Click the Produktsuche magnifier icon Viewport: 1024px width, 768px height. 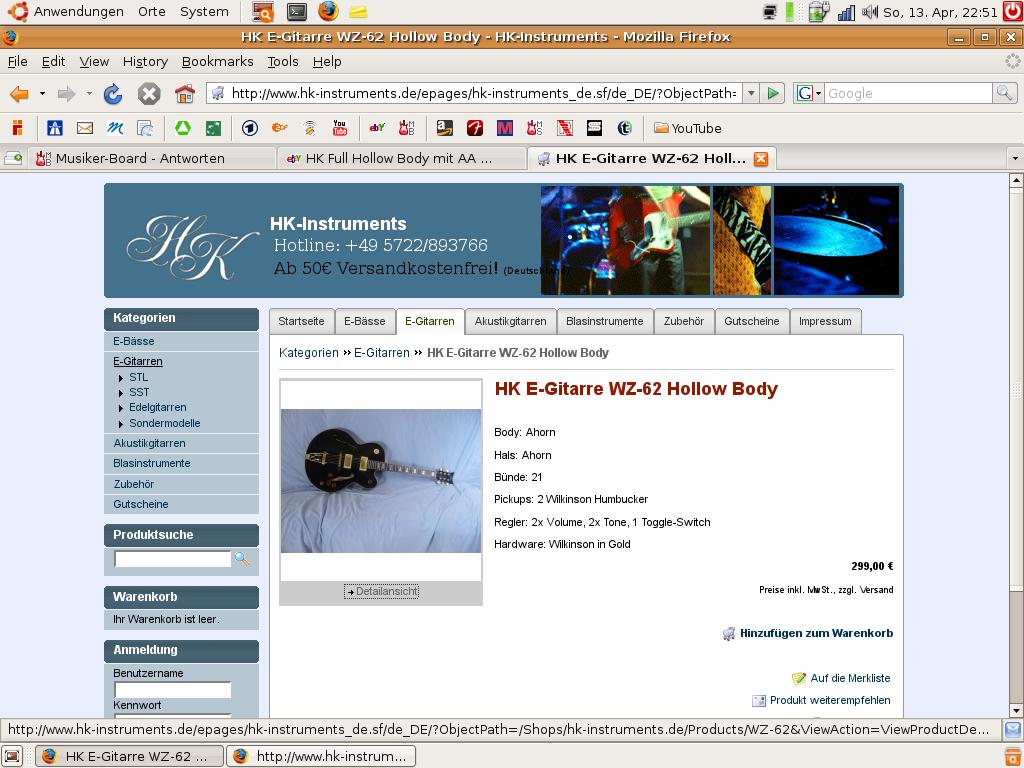[242, 559]
